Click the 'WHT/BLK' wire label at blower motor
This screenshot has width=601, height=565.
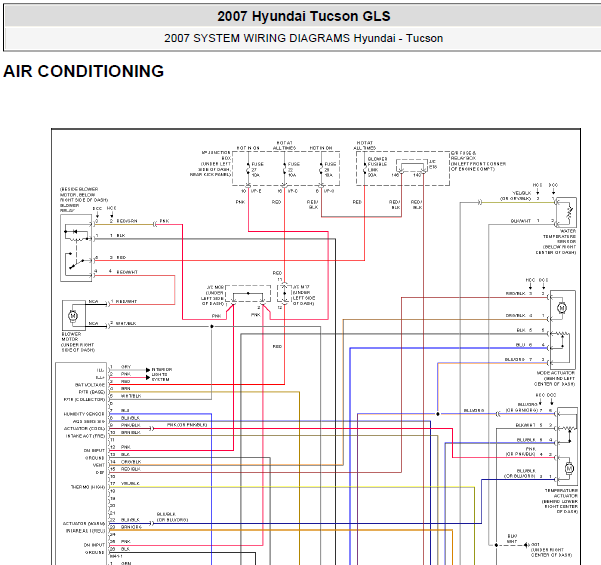click(x=126, y=324)
